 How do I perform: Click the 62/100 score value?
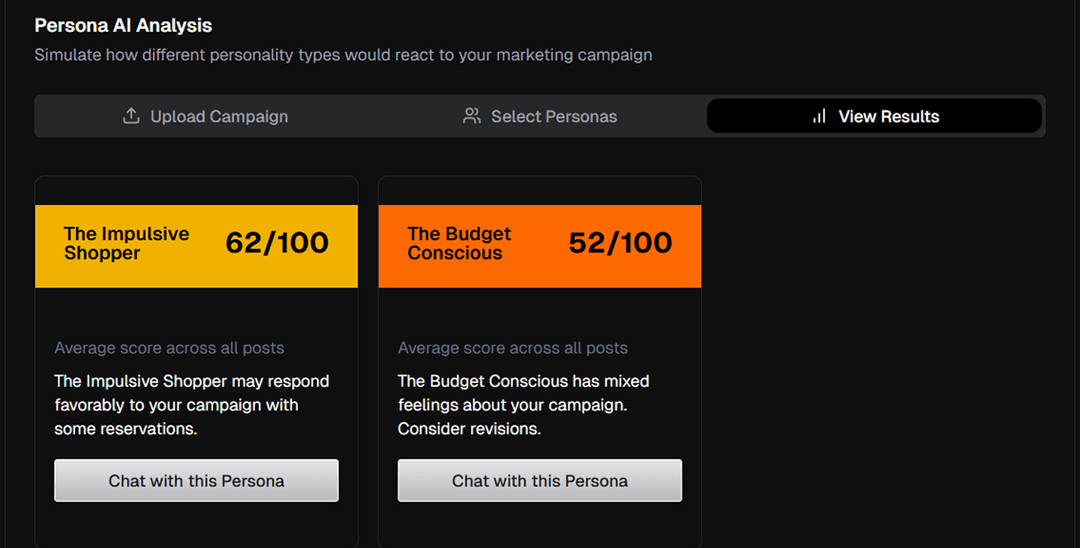click(277, 243)
